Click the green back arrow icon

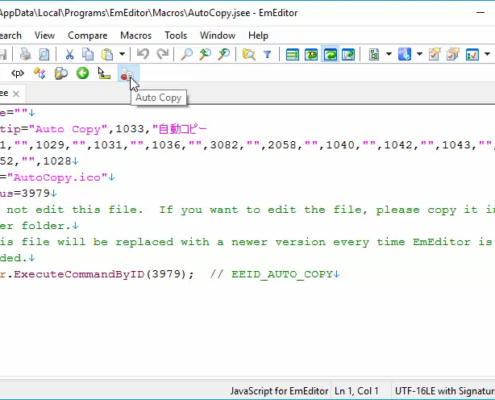[82, 73]
